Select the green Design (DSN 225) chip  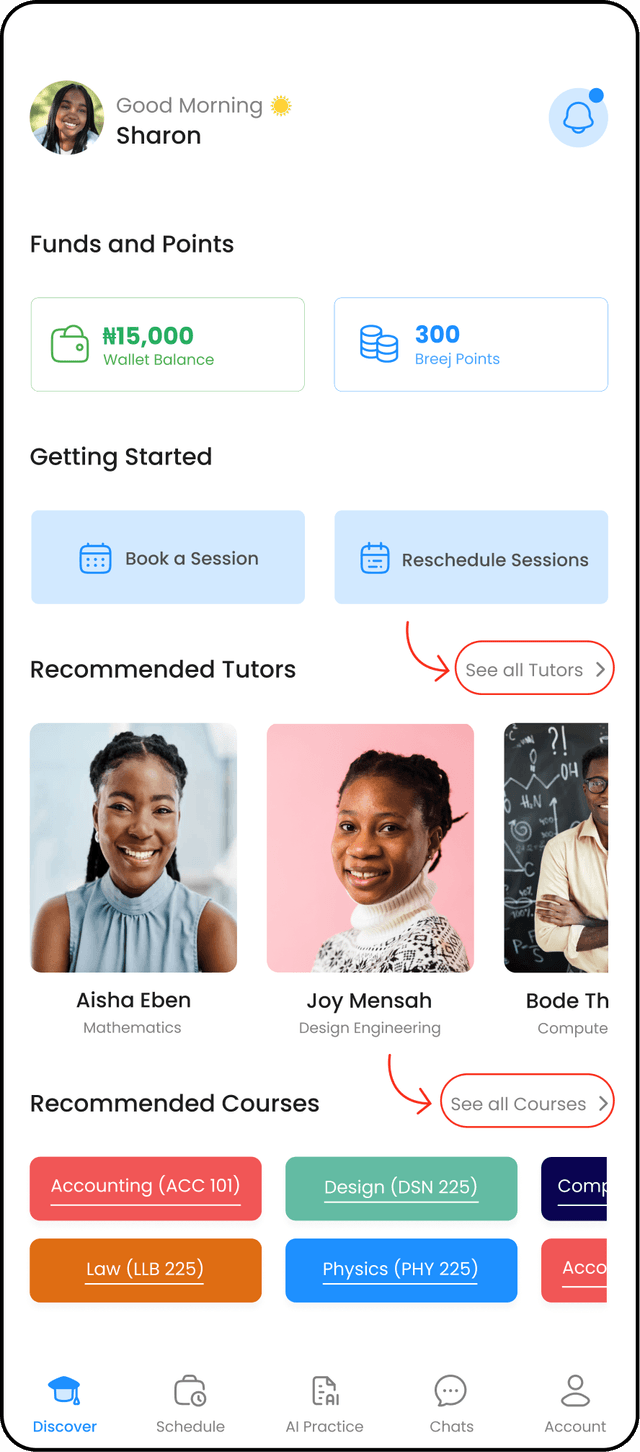coord(401,1188)
